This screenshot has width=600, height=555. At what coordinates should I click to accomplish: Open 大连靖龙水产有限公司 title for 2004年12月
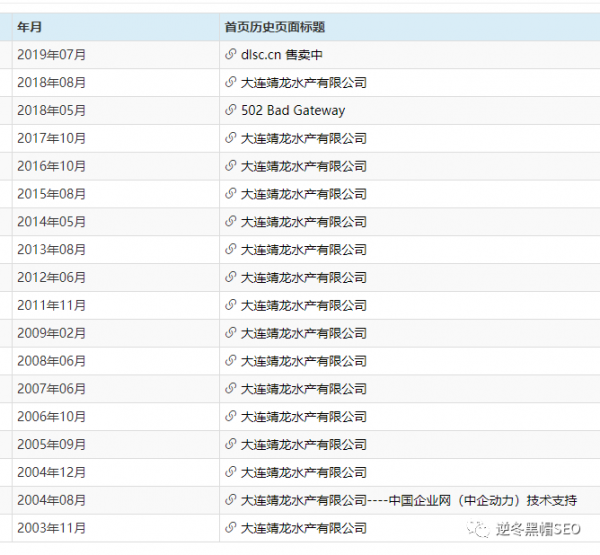click(304, 472)
